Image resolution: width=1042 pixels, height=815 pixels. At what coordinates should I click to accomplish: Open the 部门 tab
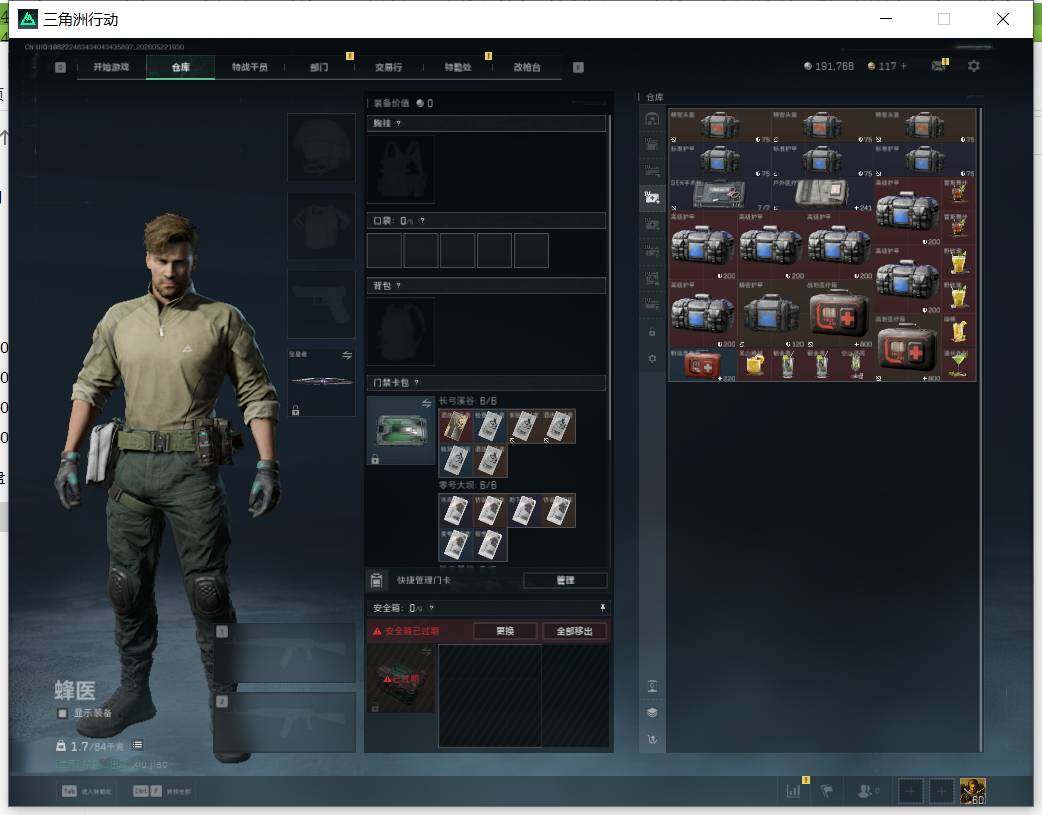pos(319,67)
